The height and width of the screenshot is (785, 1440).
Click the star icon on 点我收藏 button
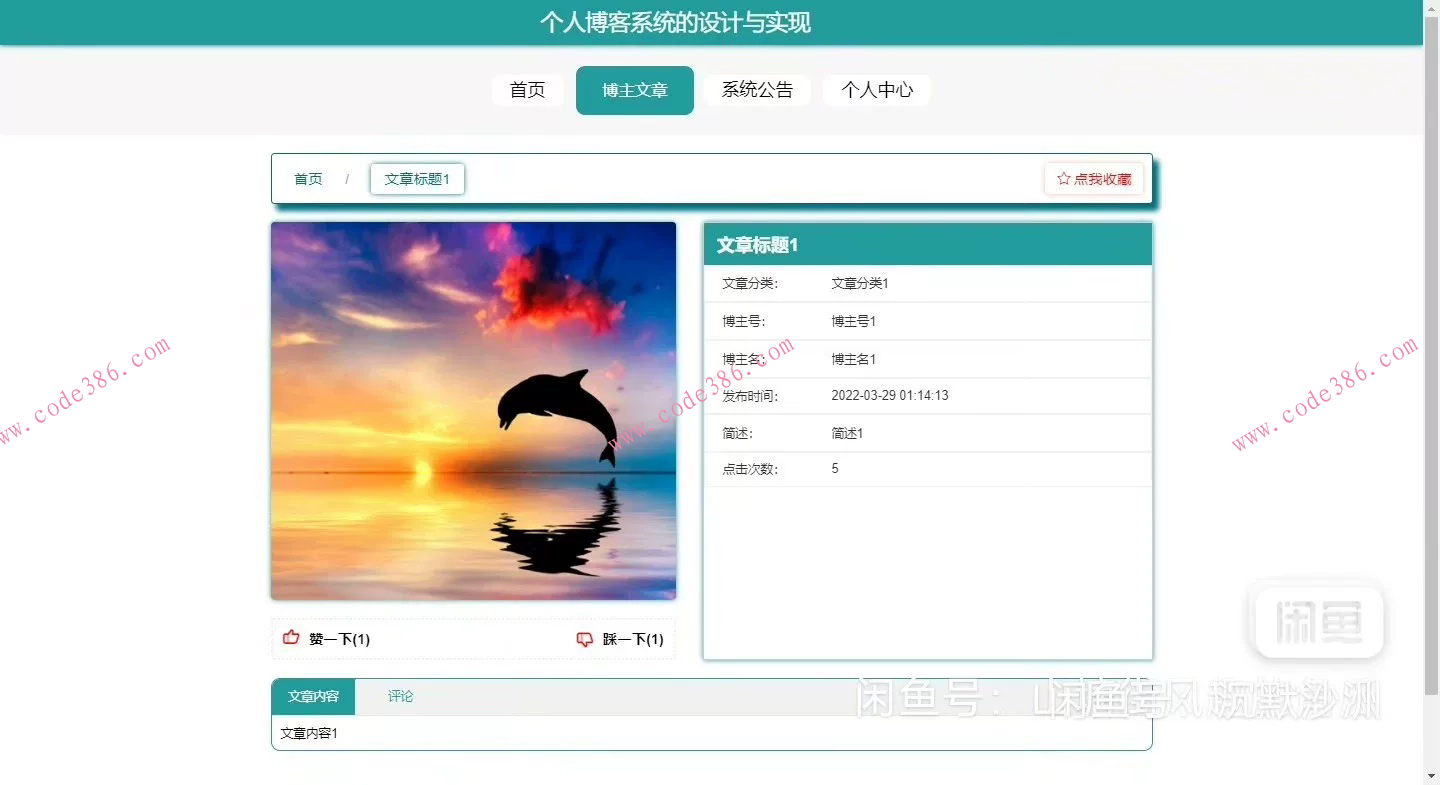1062,178
